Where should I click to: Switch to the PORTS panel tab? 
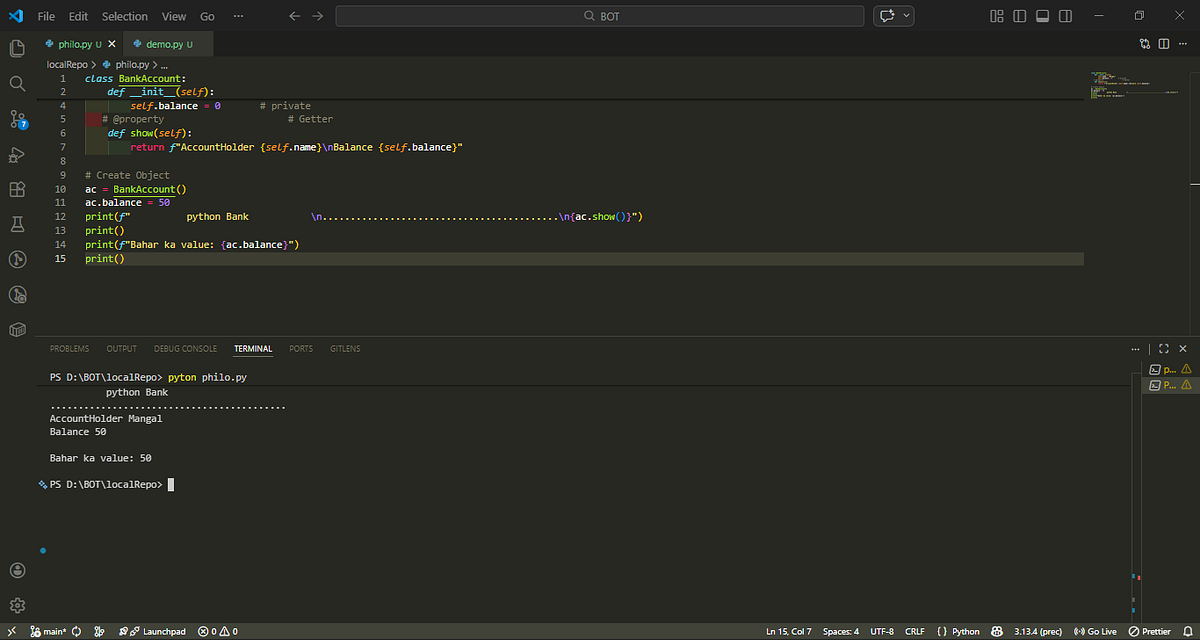click(301, 349)
